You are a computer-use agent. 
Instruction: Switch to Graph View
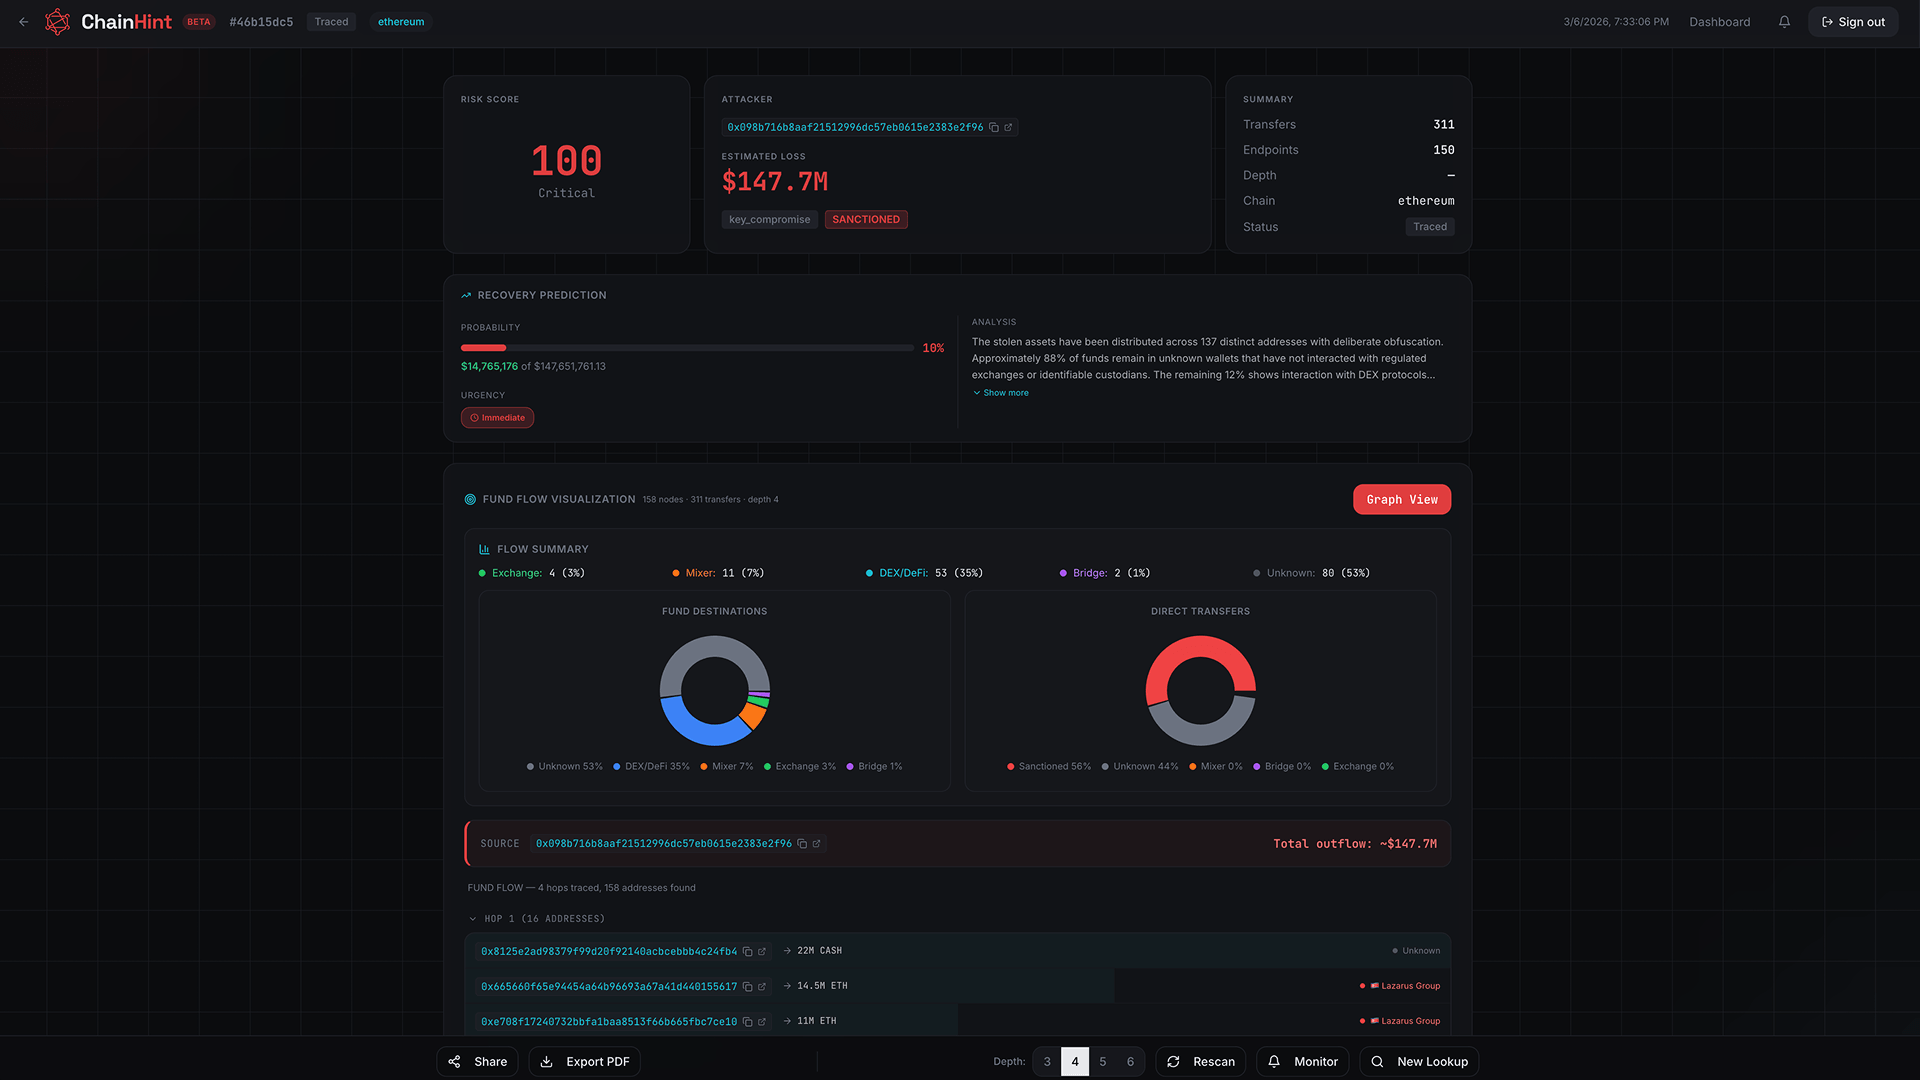coord(1402,500)
